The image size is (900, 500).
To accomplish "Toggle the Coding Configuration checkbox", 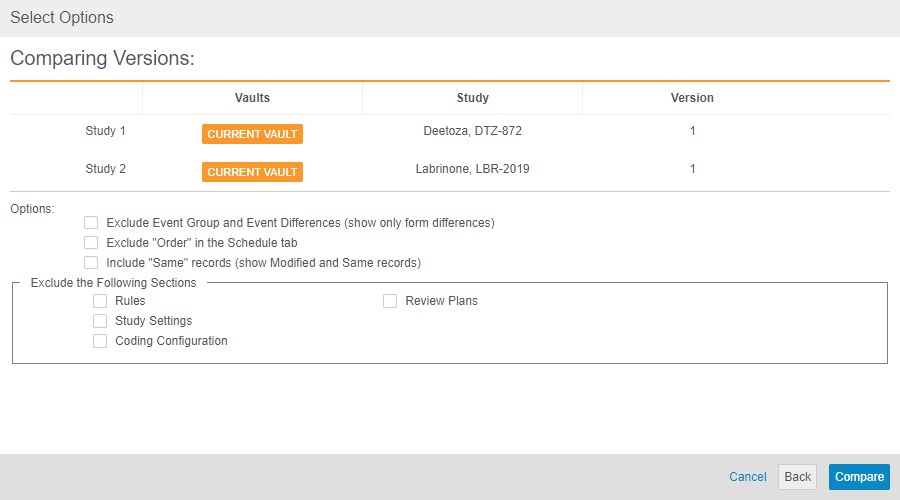I will click(x=100, y=341).
